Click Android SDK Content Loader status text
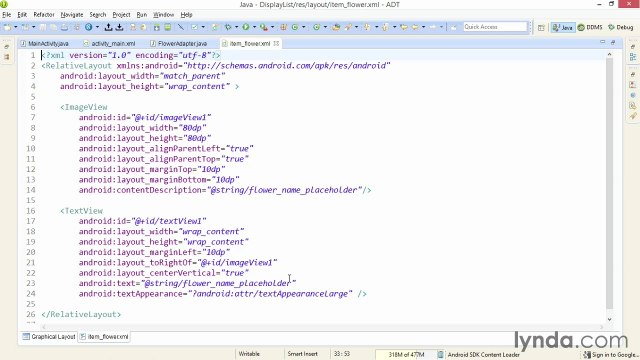Image resolution: width=640 pixels, height=360 pixels. coord(484,355)
